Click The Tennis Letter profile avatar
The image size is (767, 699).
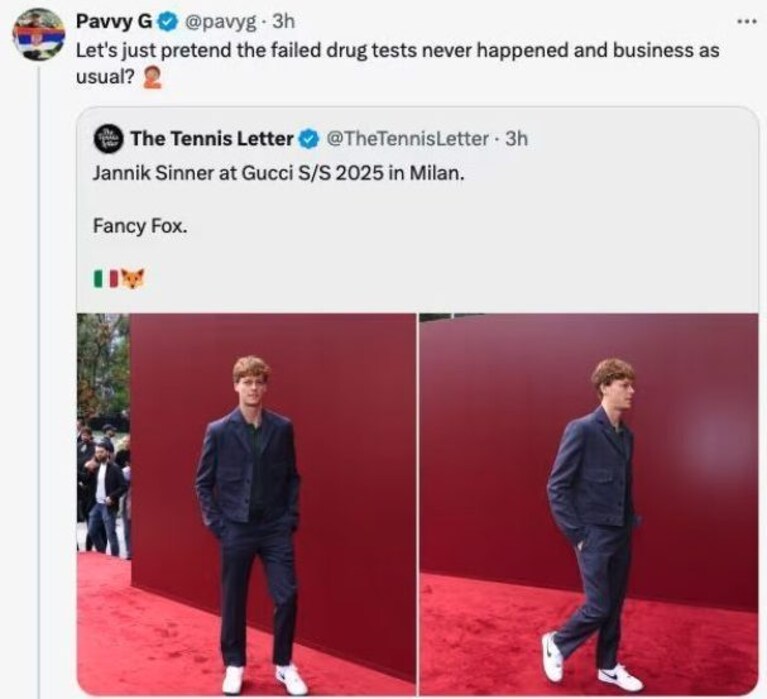(x=107, y=139)
